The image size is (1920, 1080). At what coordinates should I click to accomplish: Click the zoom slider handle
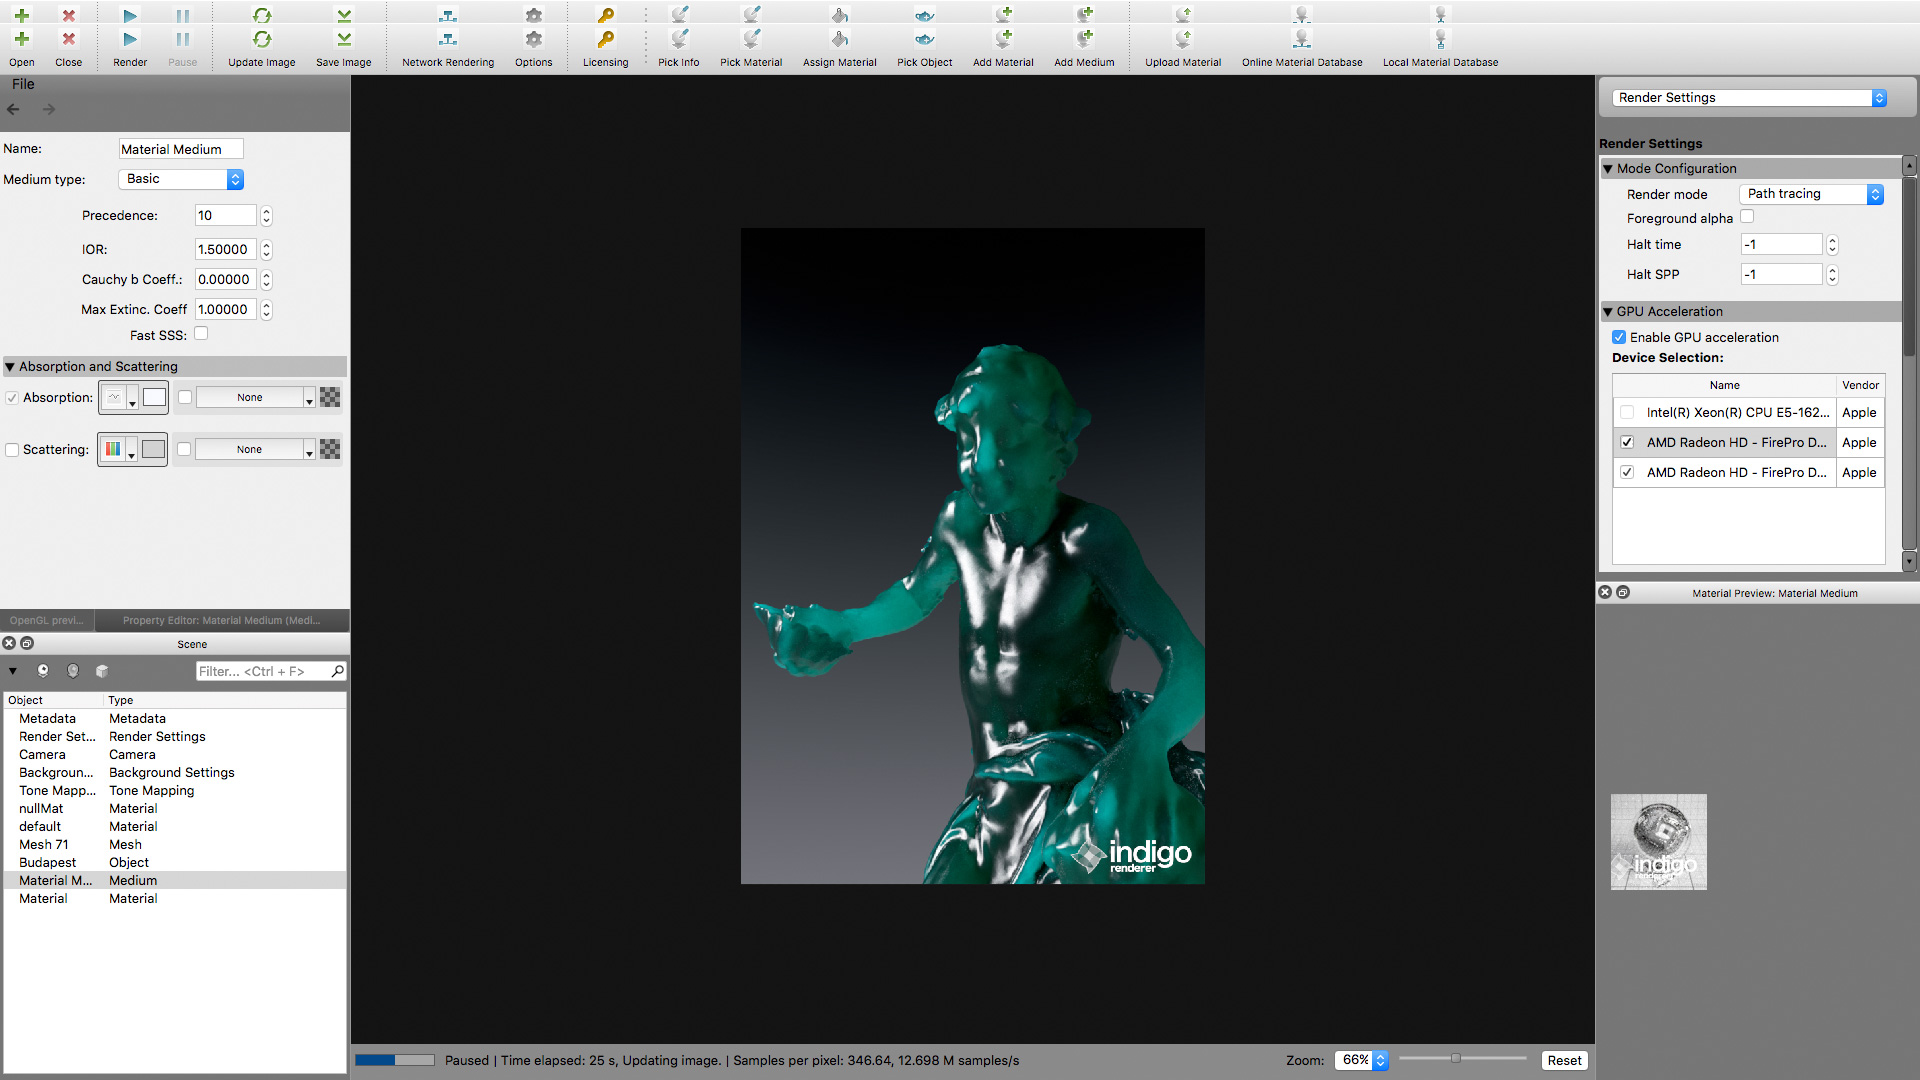(x=1456, y=1058)
